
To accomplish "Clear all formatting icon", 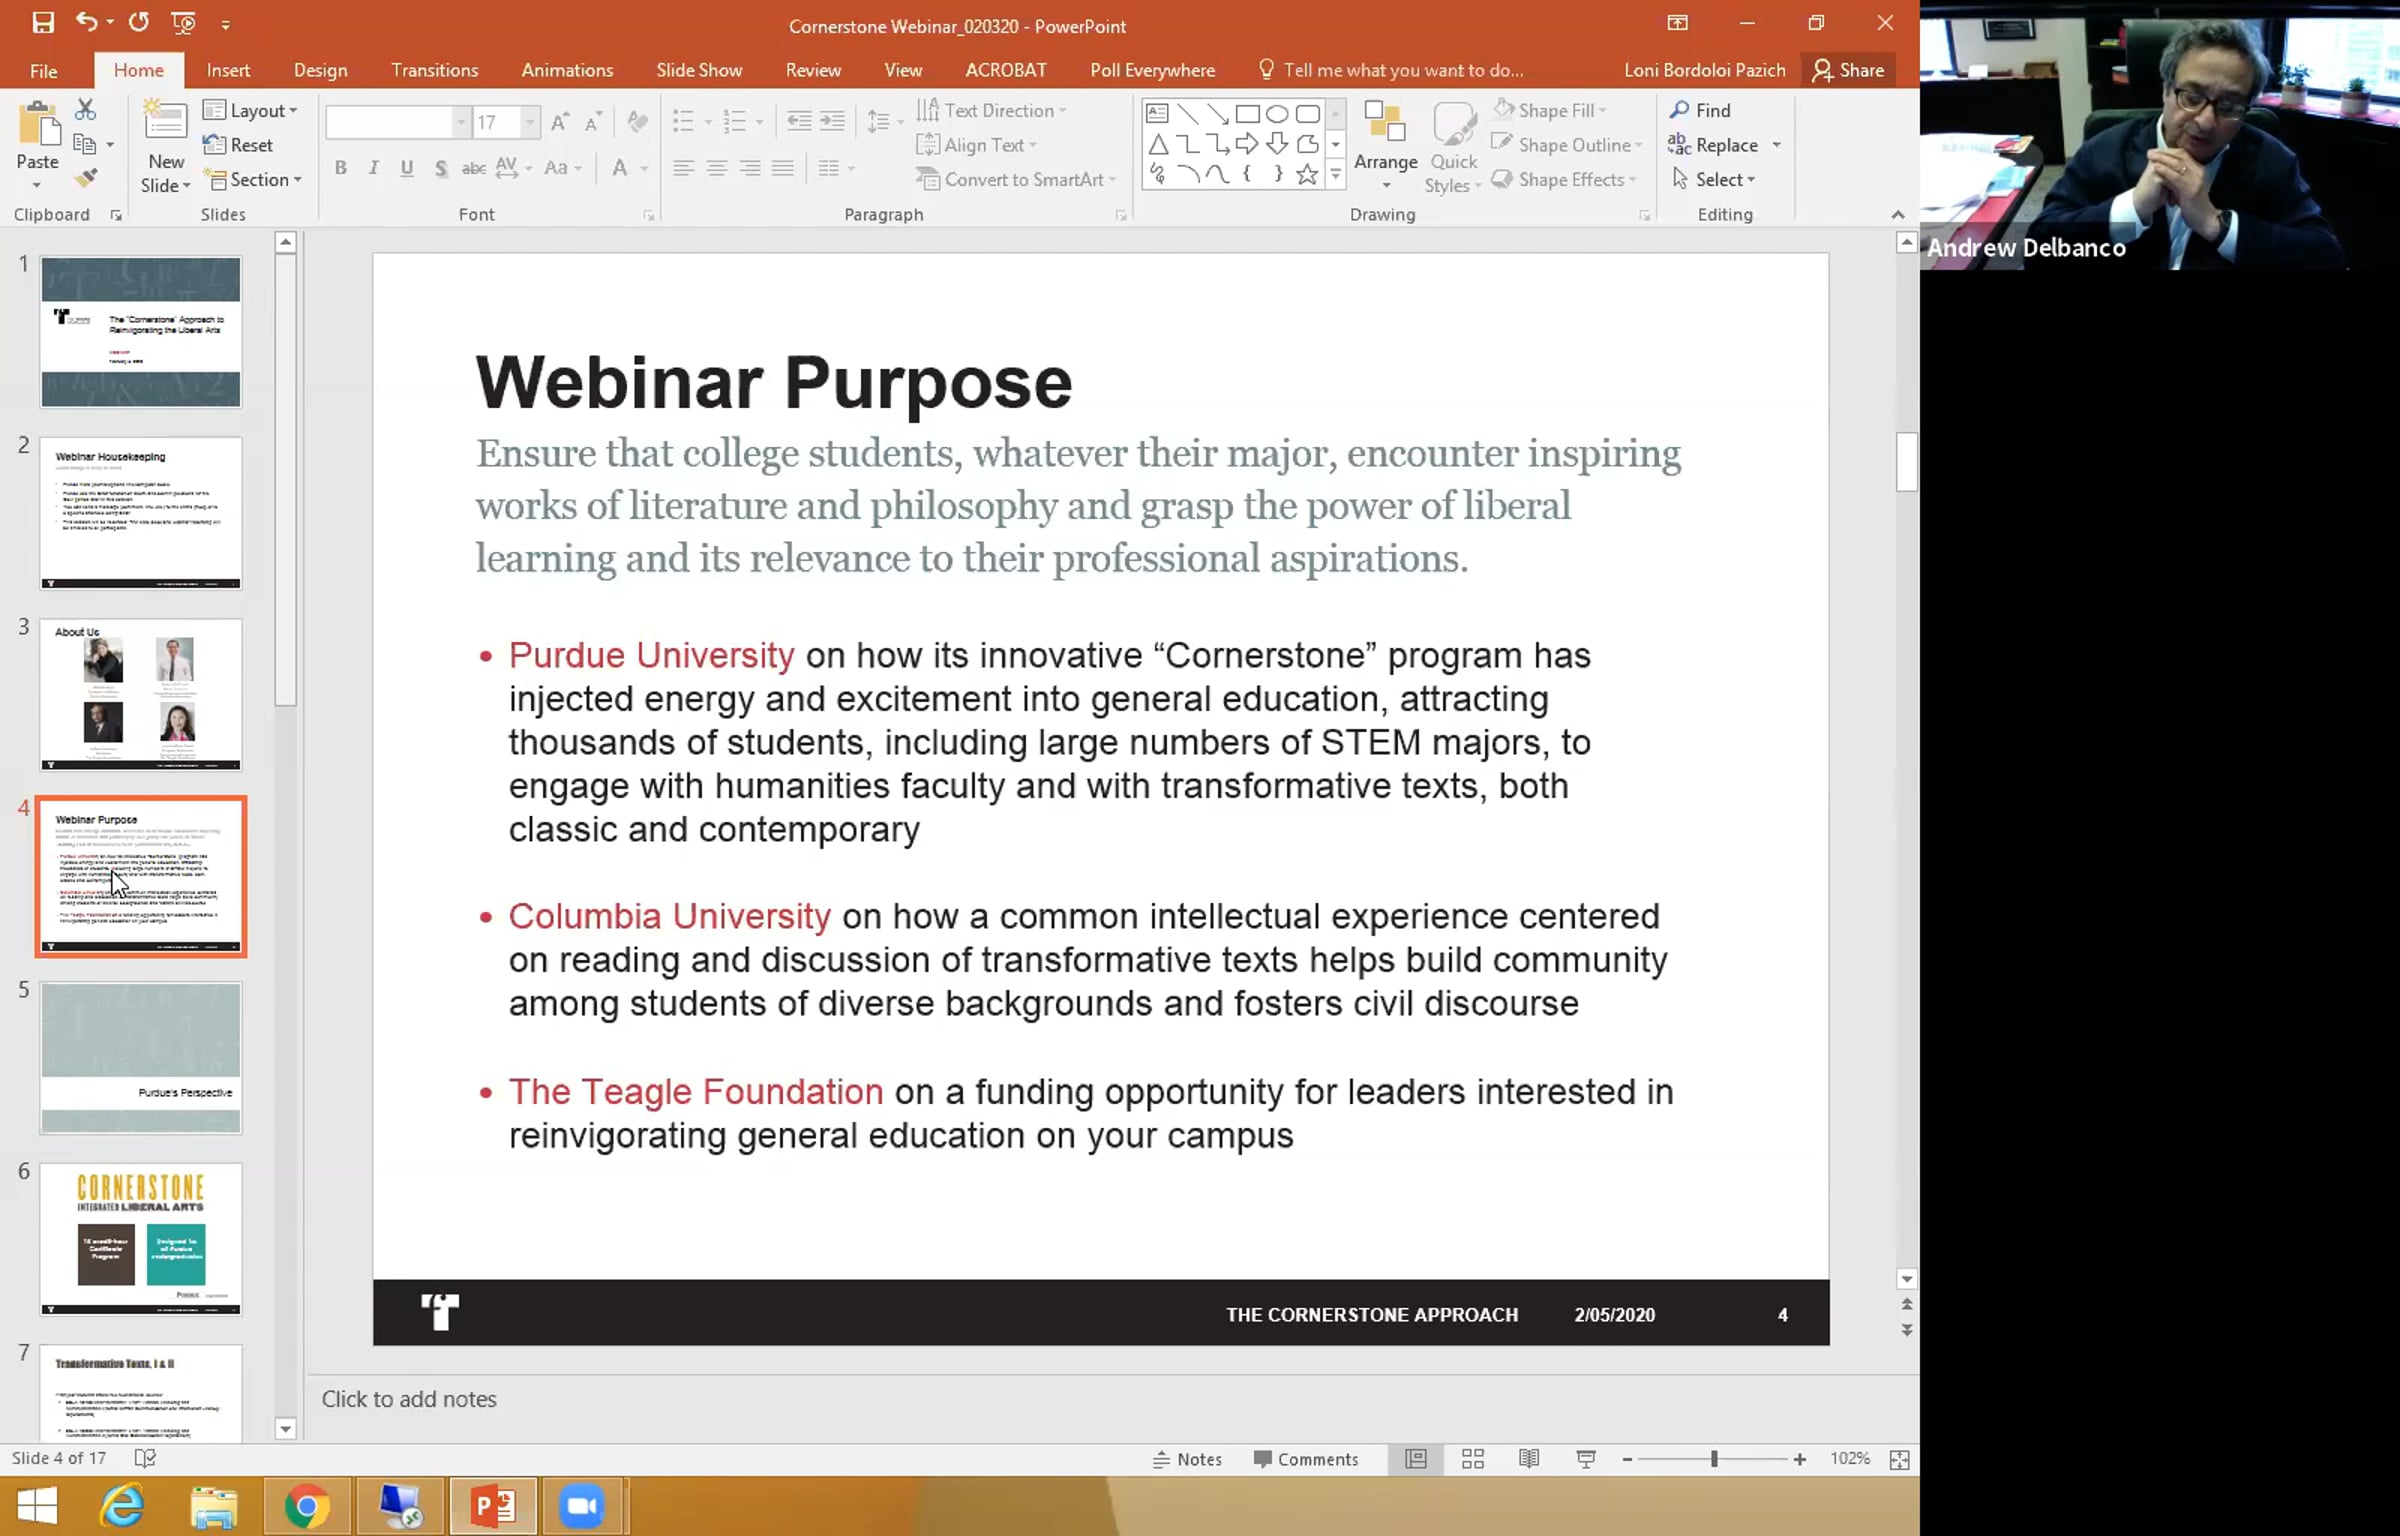I will click(x=637, y=122).
